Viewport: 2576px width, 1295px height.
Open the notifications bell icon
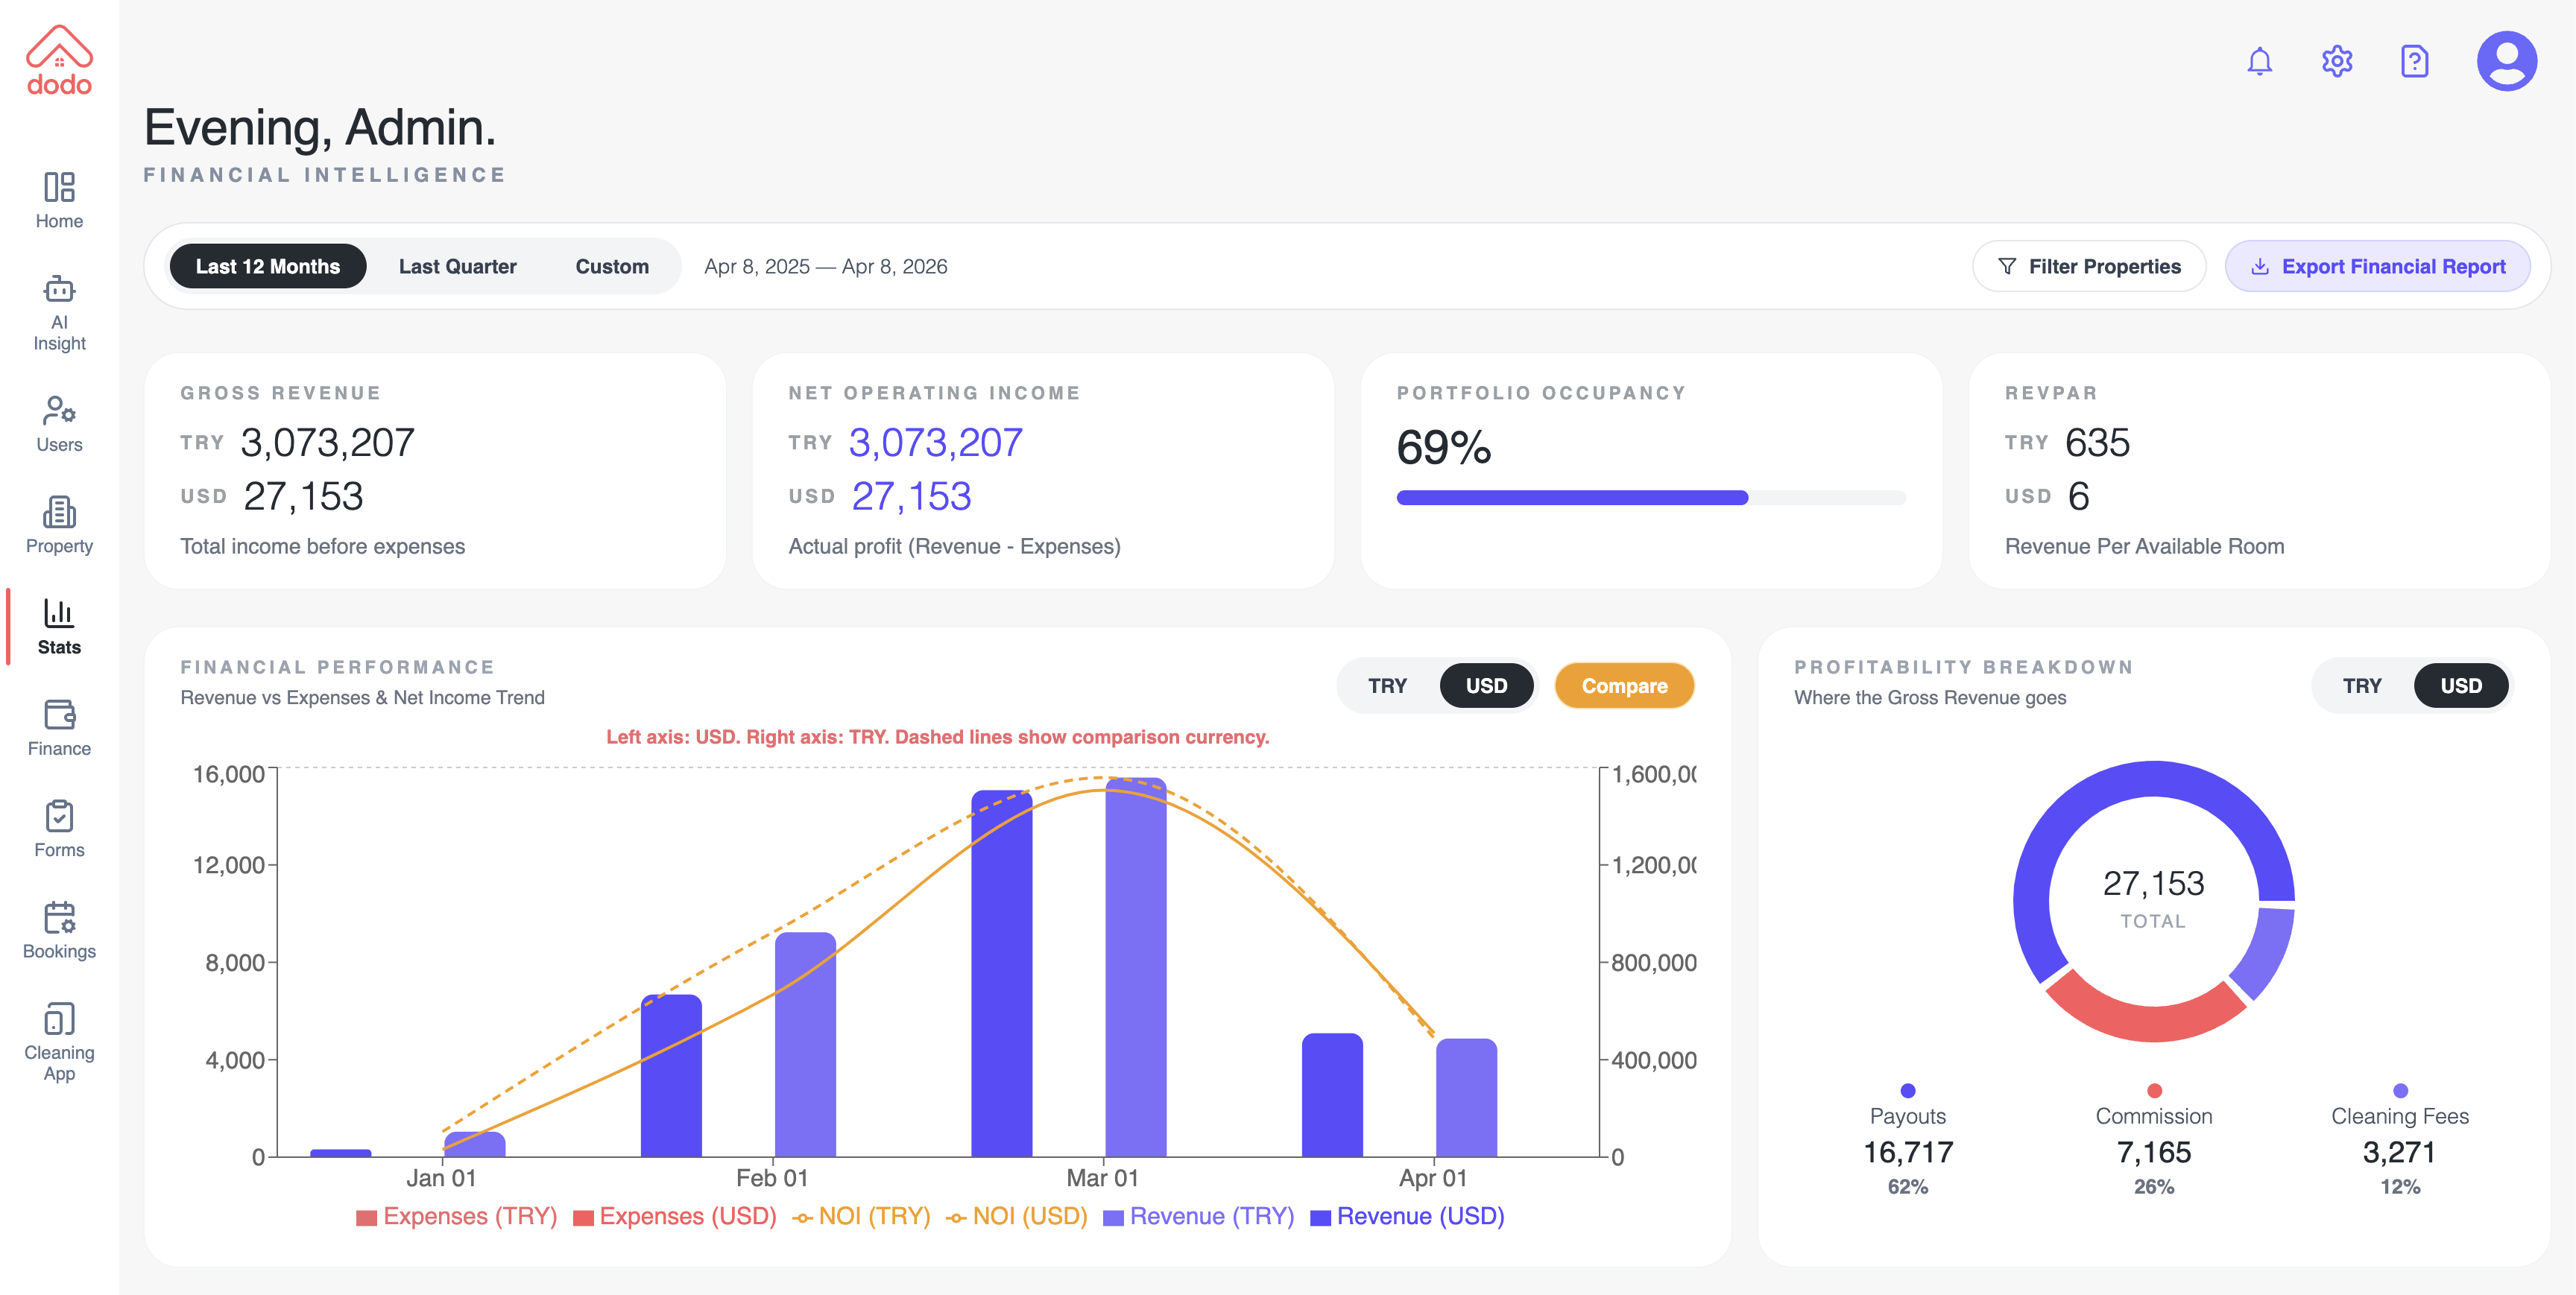pos(2259,62)
